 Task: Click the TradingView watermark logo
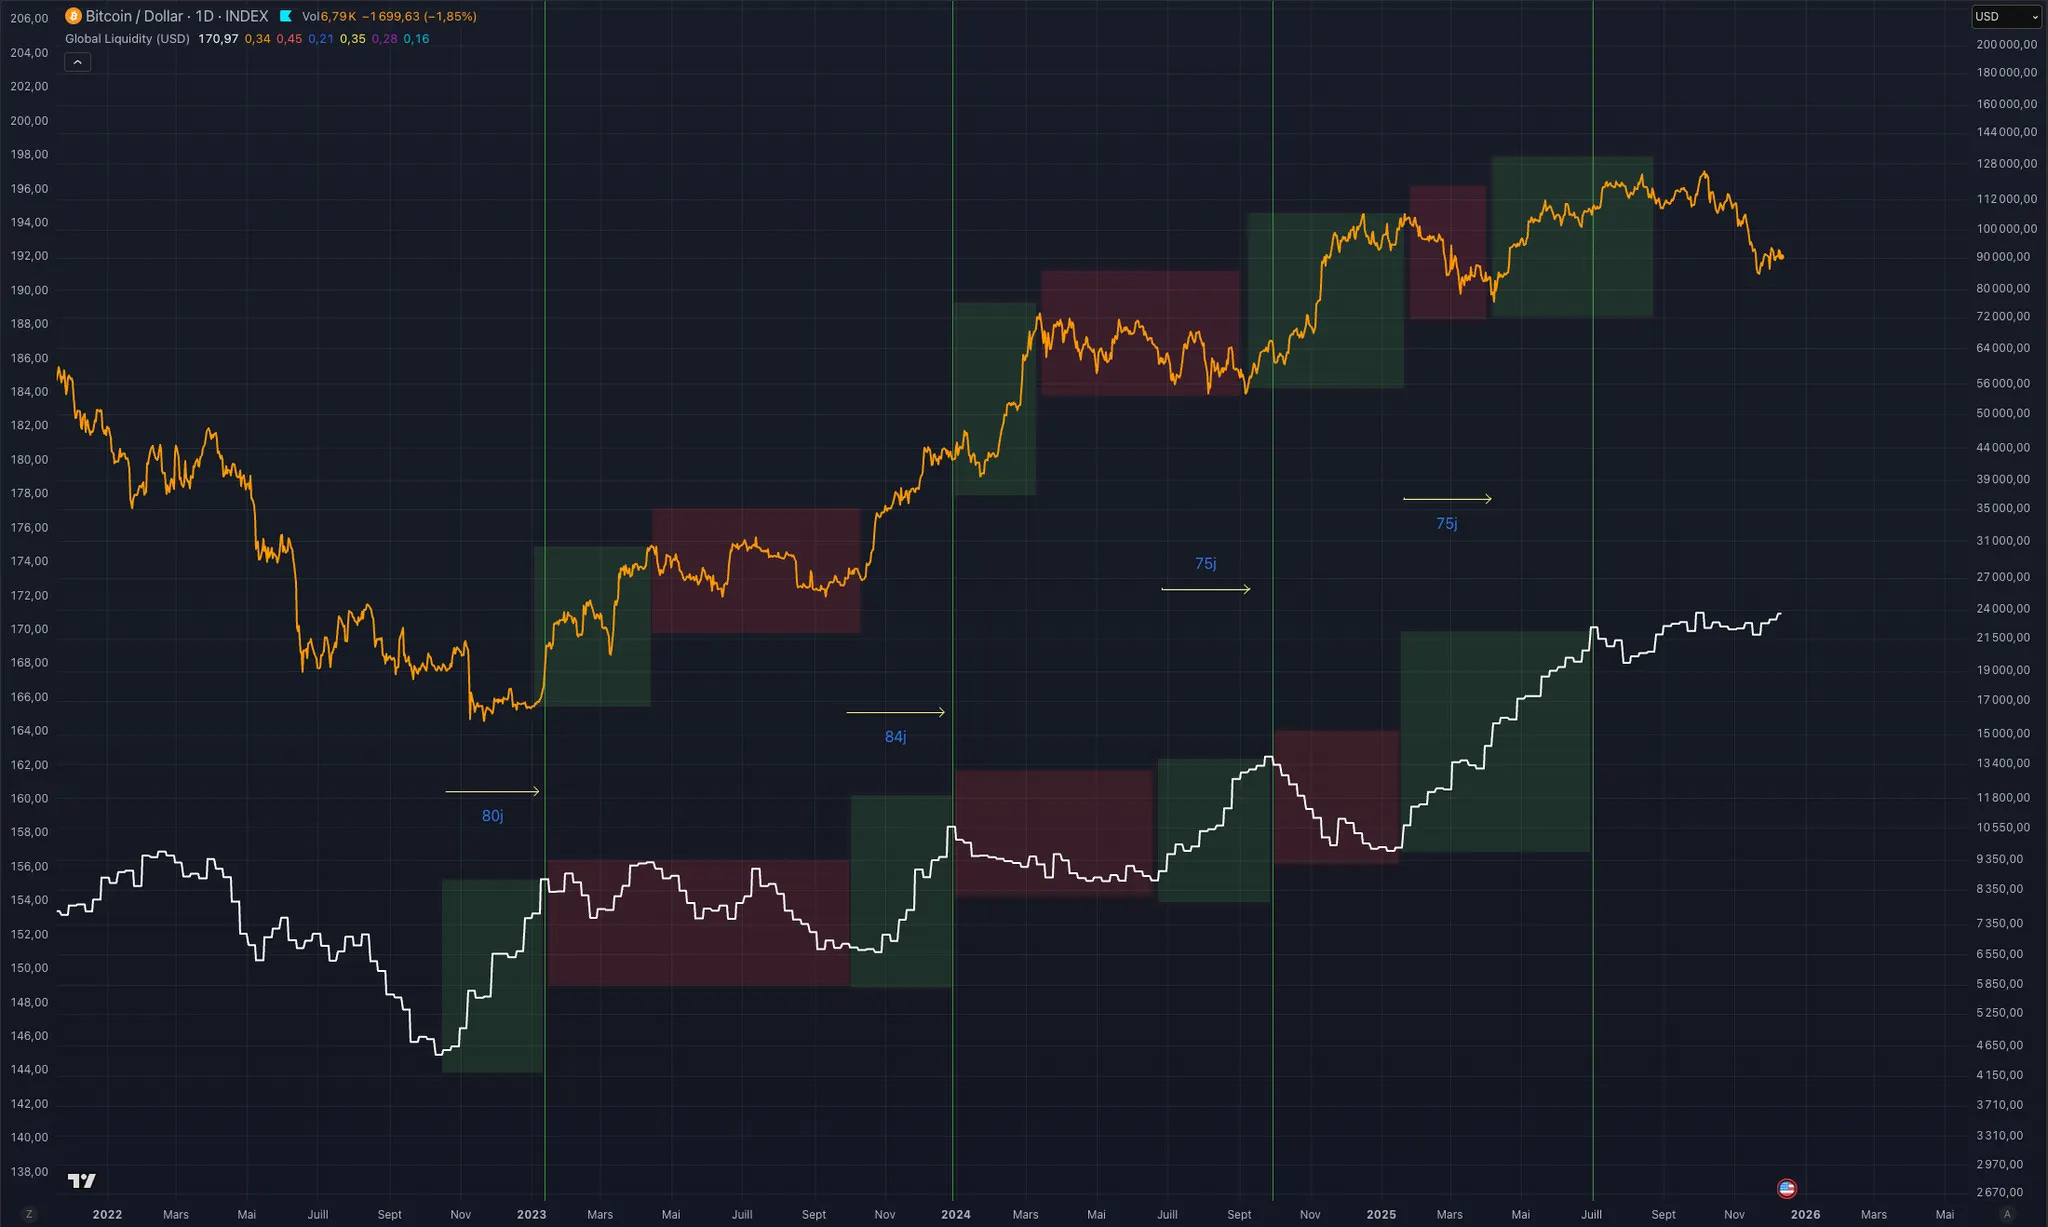pyautogui.click(x=81, y=1180)
